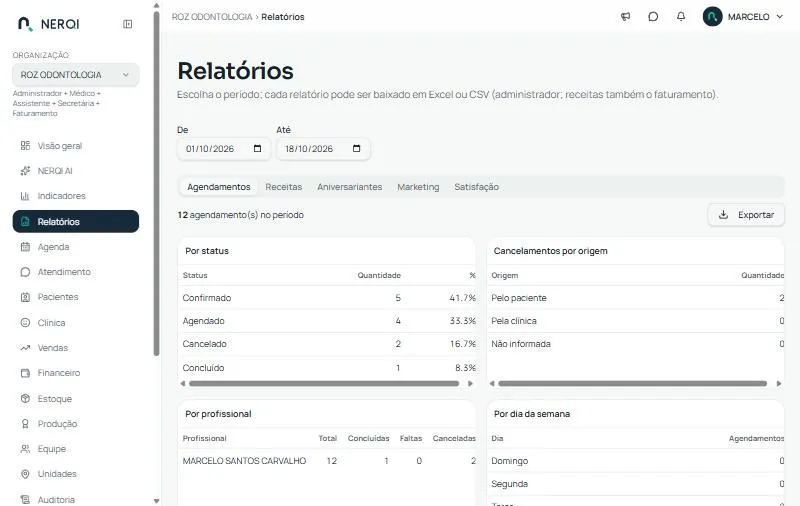The height and width of the screenshot is (506, 800).
Task: Click sidebar vertical scrollbar thumb
Action: [156, 184]
